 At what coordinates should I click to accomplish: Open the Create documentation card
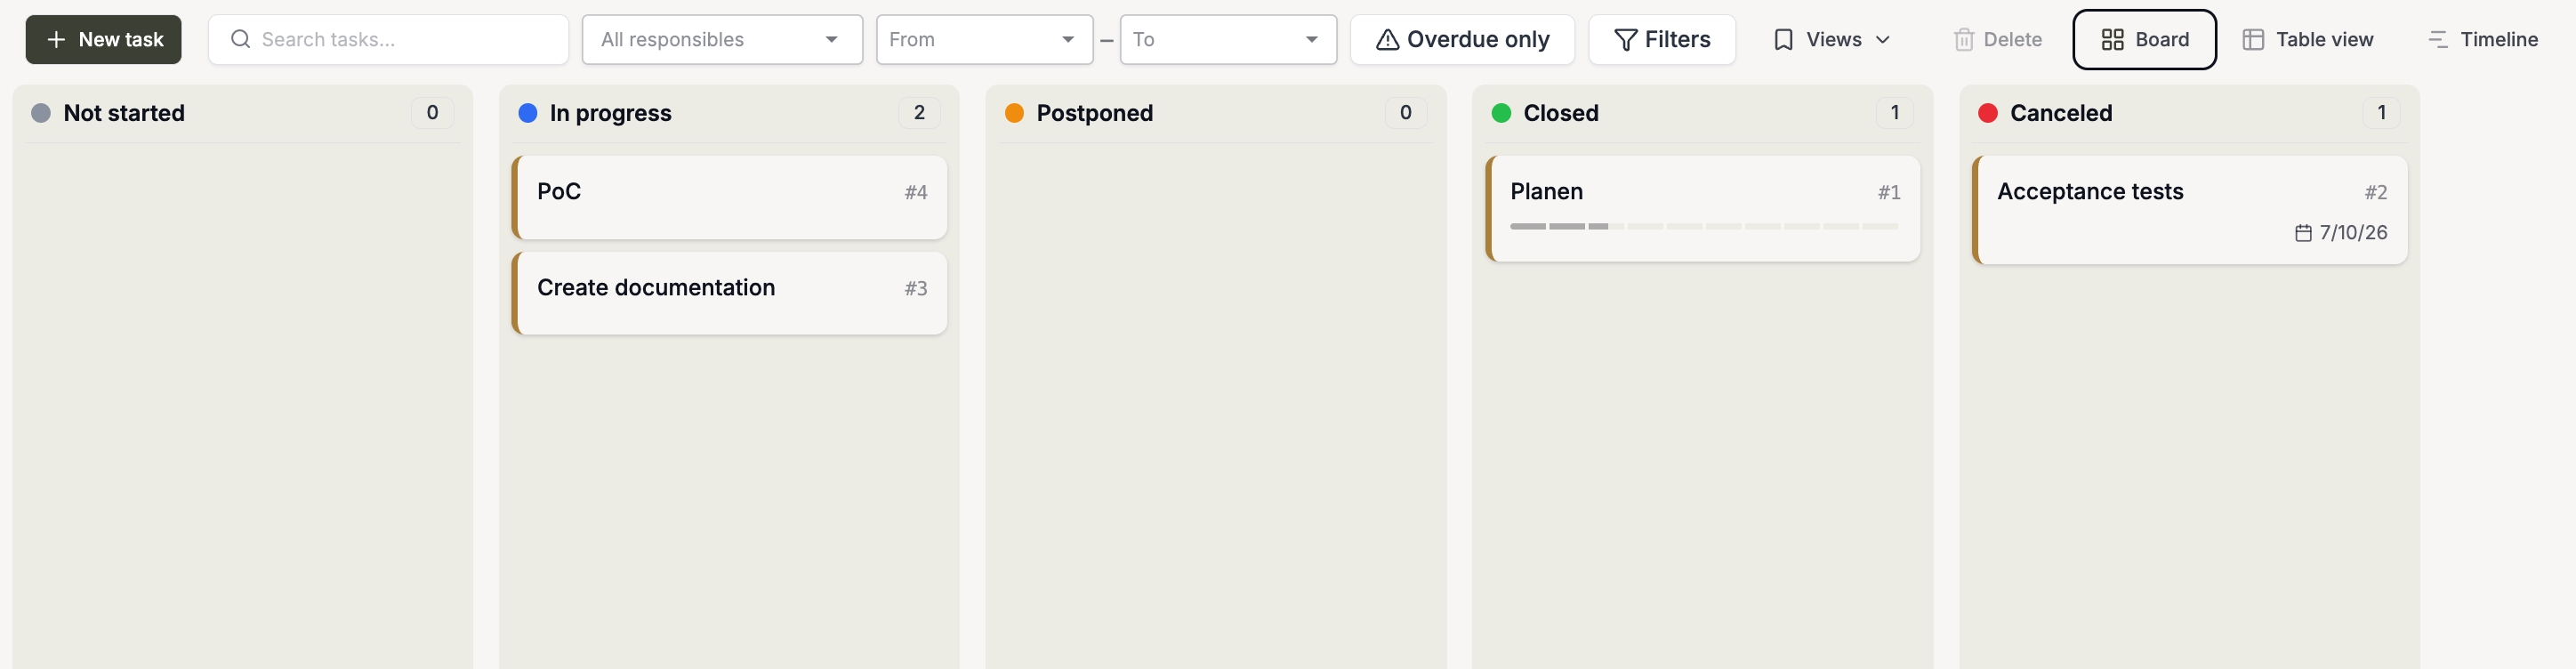(729, 293)
